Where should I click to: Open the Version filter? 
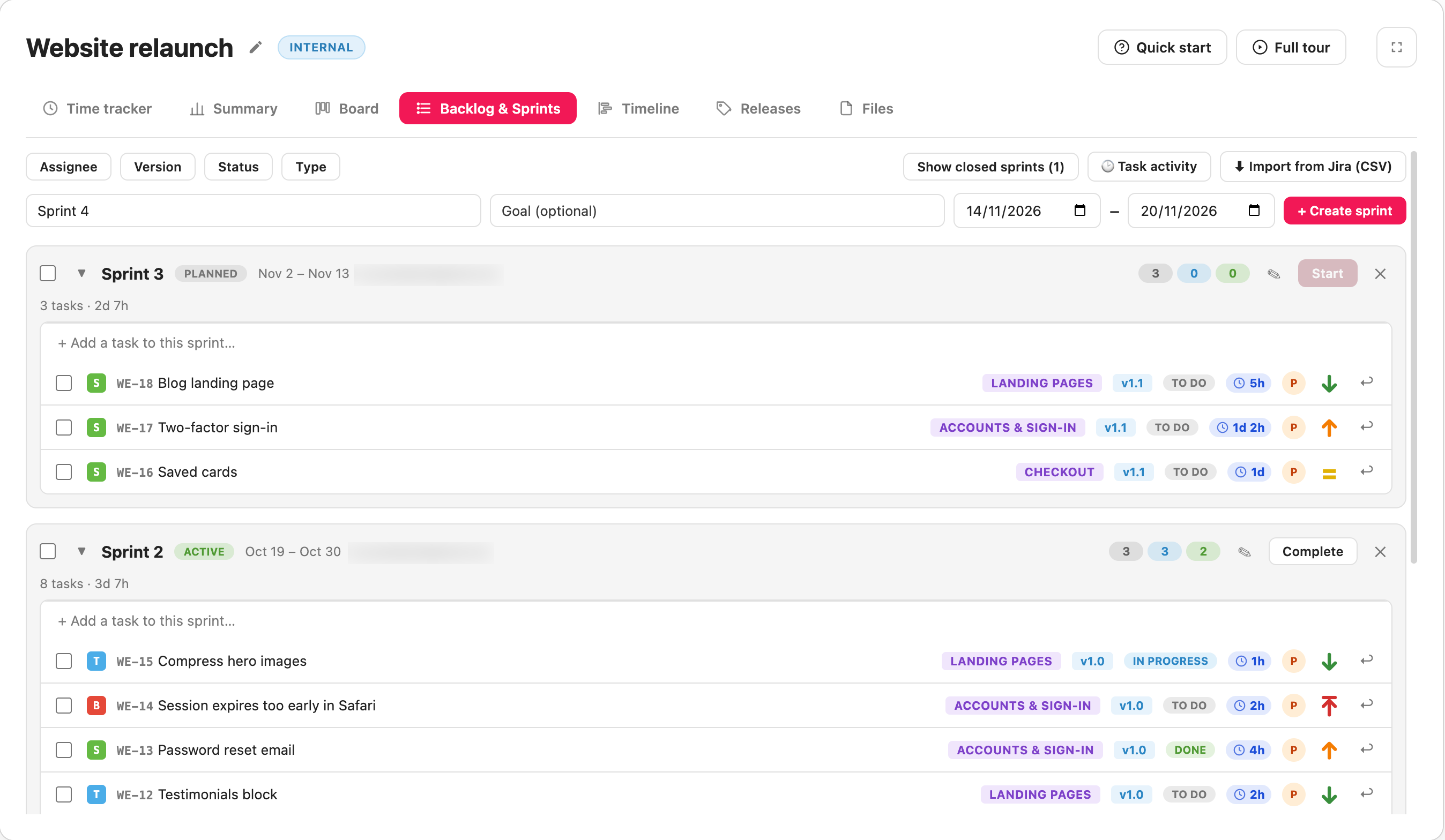pos(158,167)
